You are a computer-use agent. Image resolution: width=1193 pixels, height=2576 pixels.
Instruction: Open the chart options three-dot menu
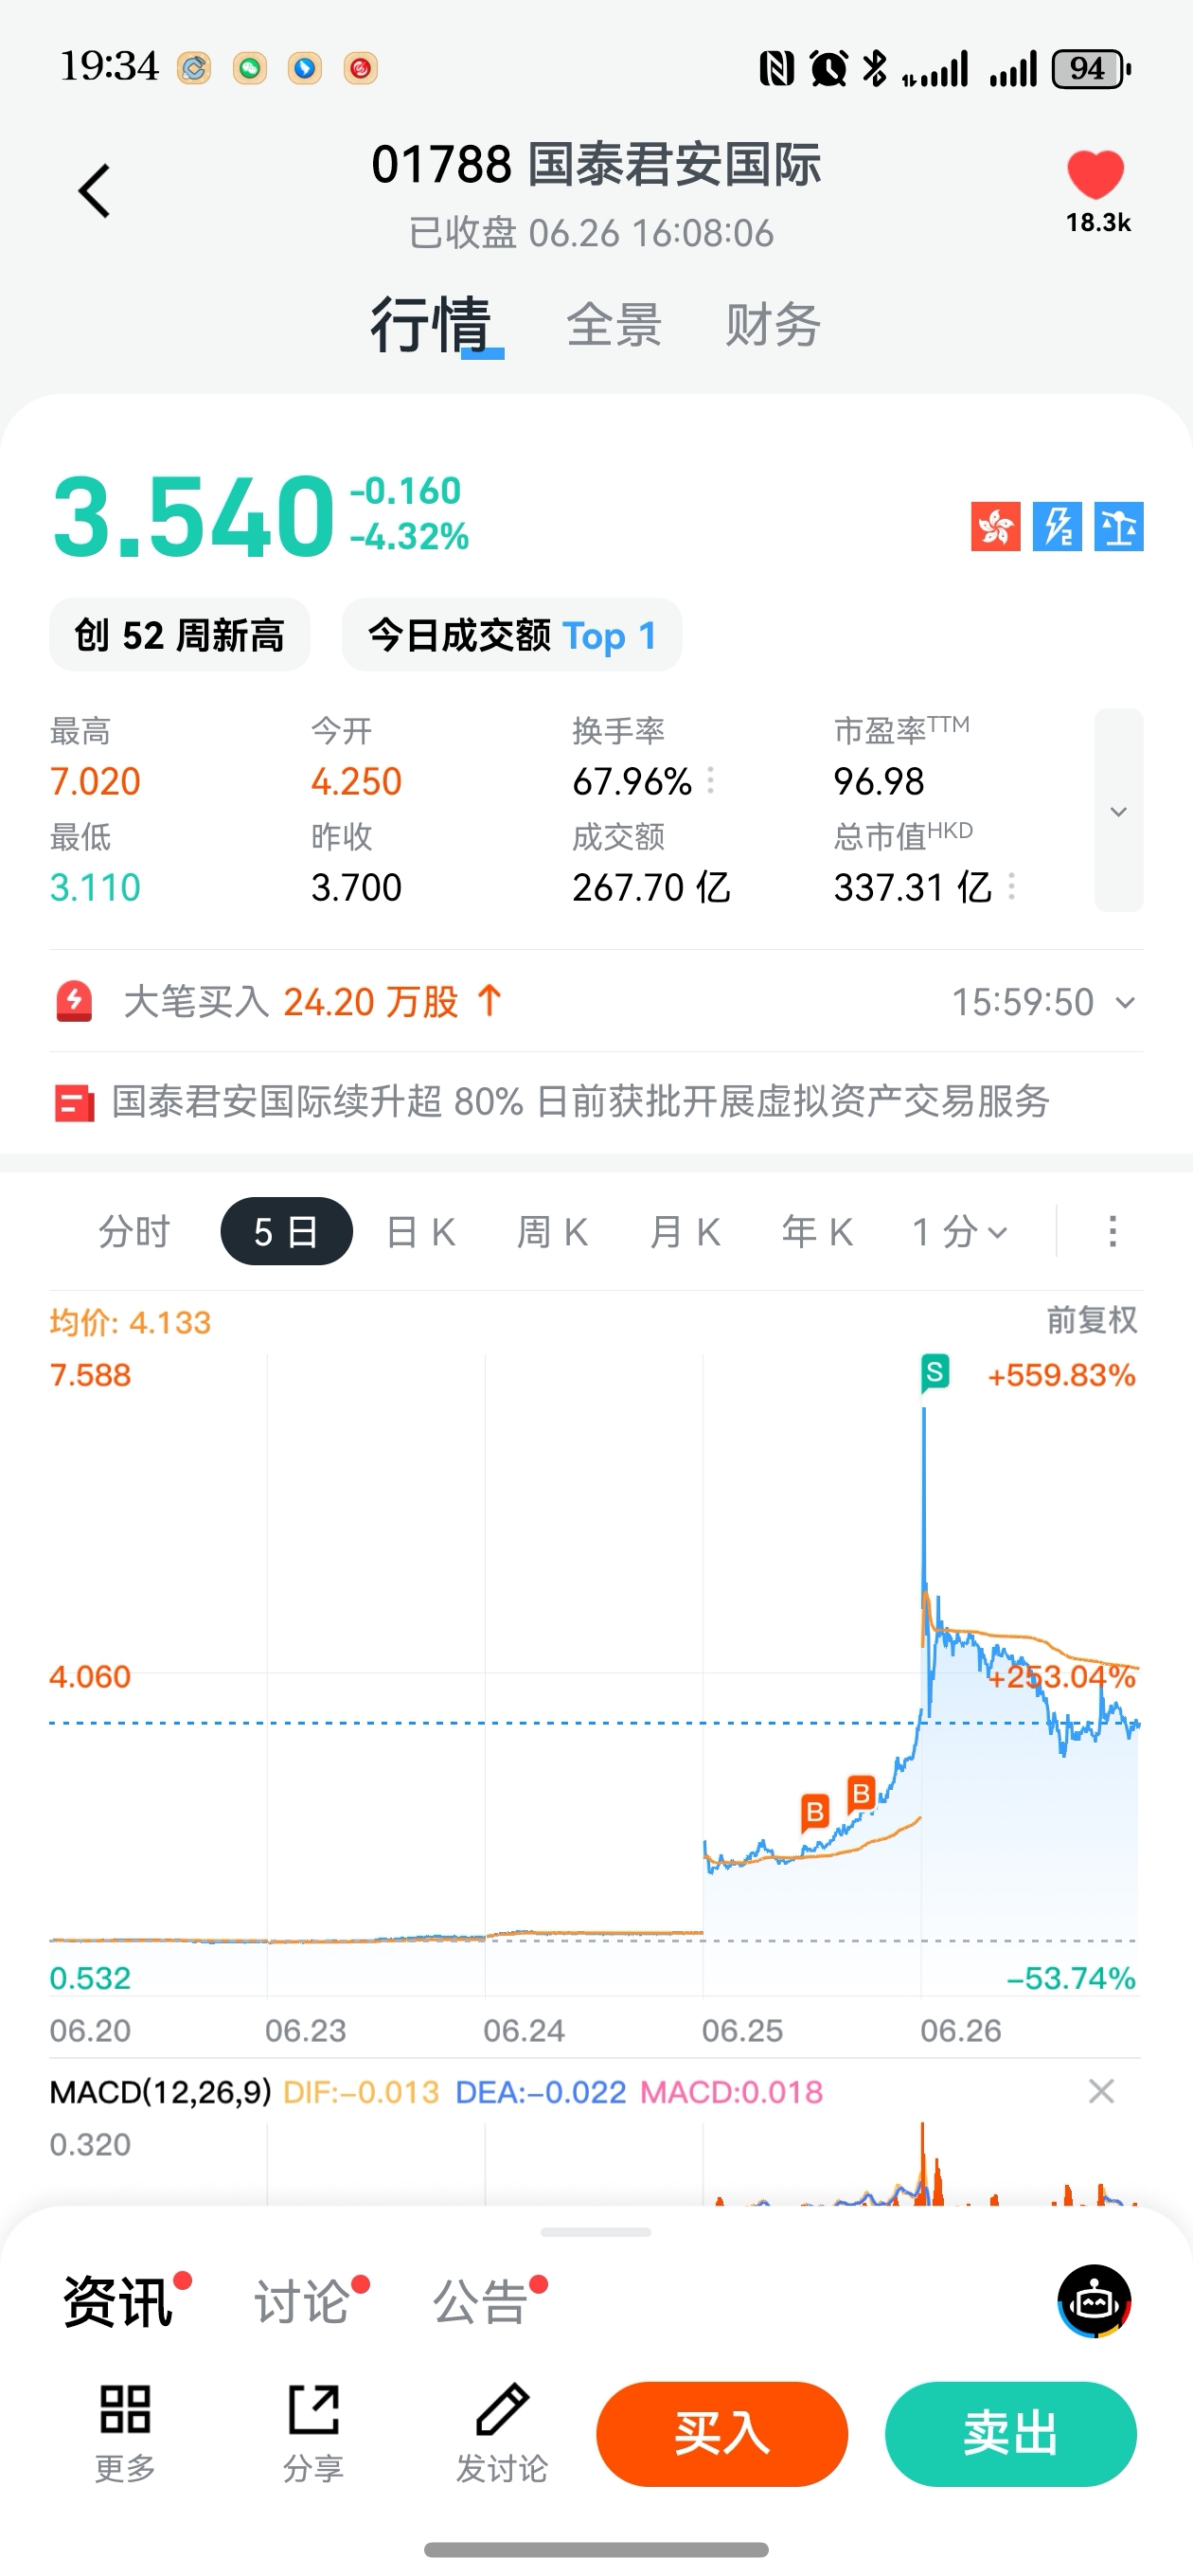(x=1112, y=1232)
